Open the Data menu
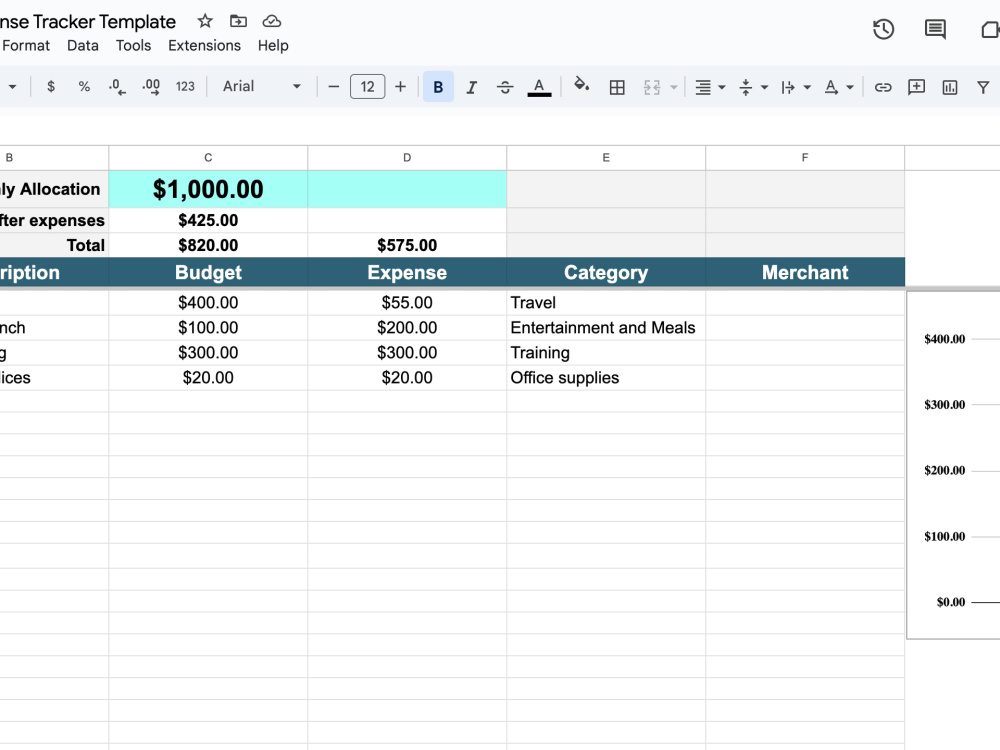Image resolution: width=1000 pixels, height=750 pixels. click(83, 45)
